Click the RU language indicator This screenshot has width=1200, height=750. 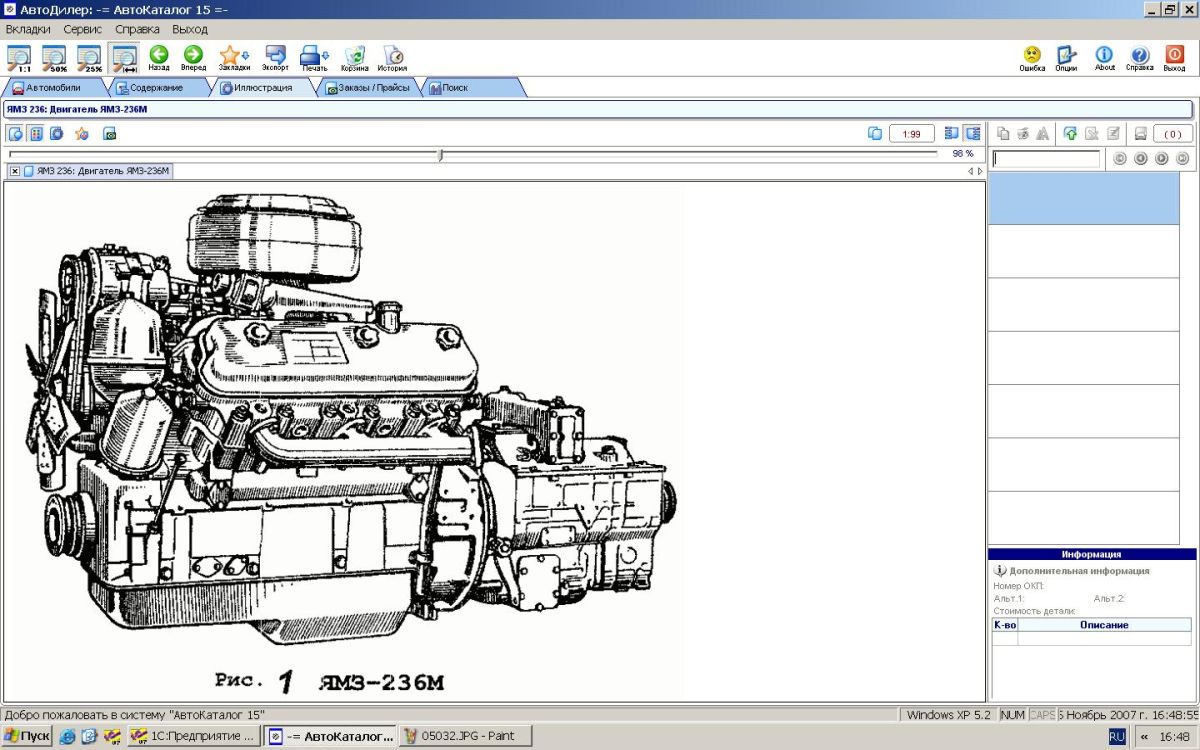click(1117, 736)
